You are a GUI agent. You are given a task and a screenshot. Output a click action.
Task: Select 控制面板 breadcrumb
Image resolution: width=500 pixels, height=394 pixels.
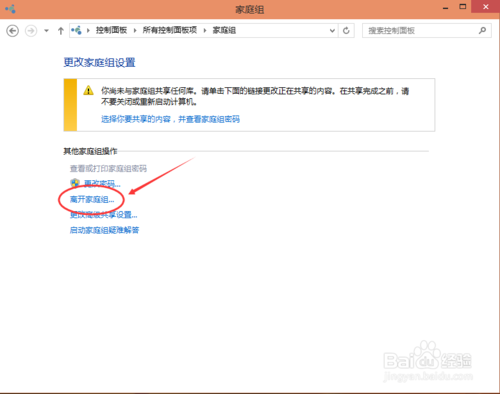click(x=111, y=30)
